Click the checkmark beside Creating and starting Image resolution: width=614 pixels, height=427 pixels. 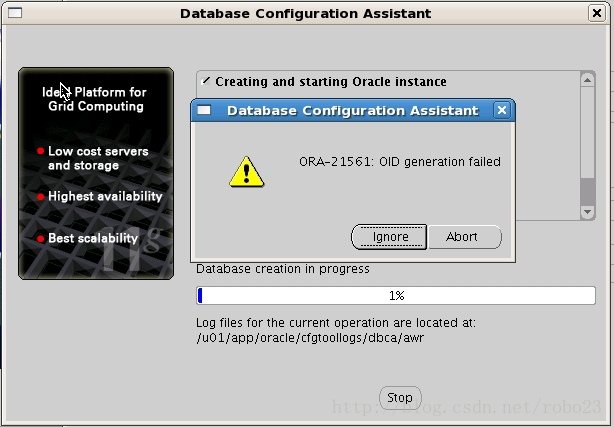pos(206,81)
